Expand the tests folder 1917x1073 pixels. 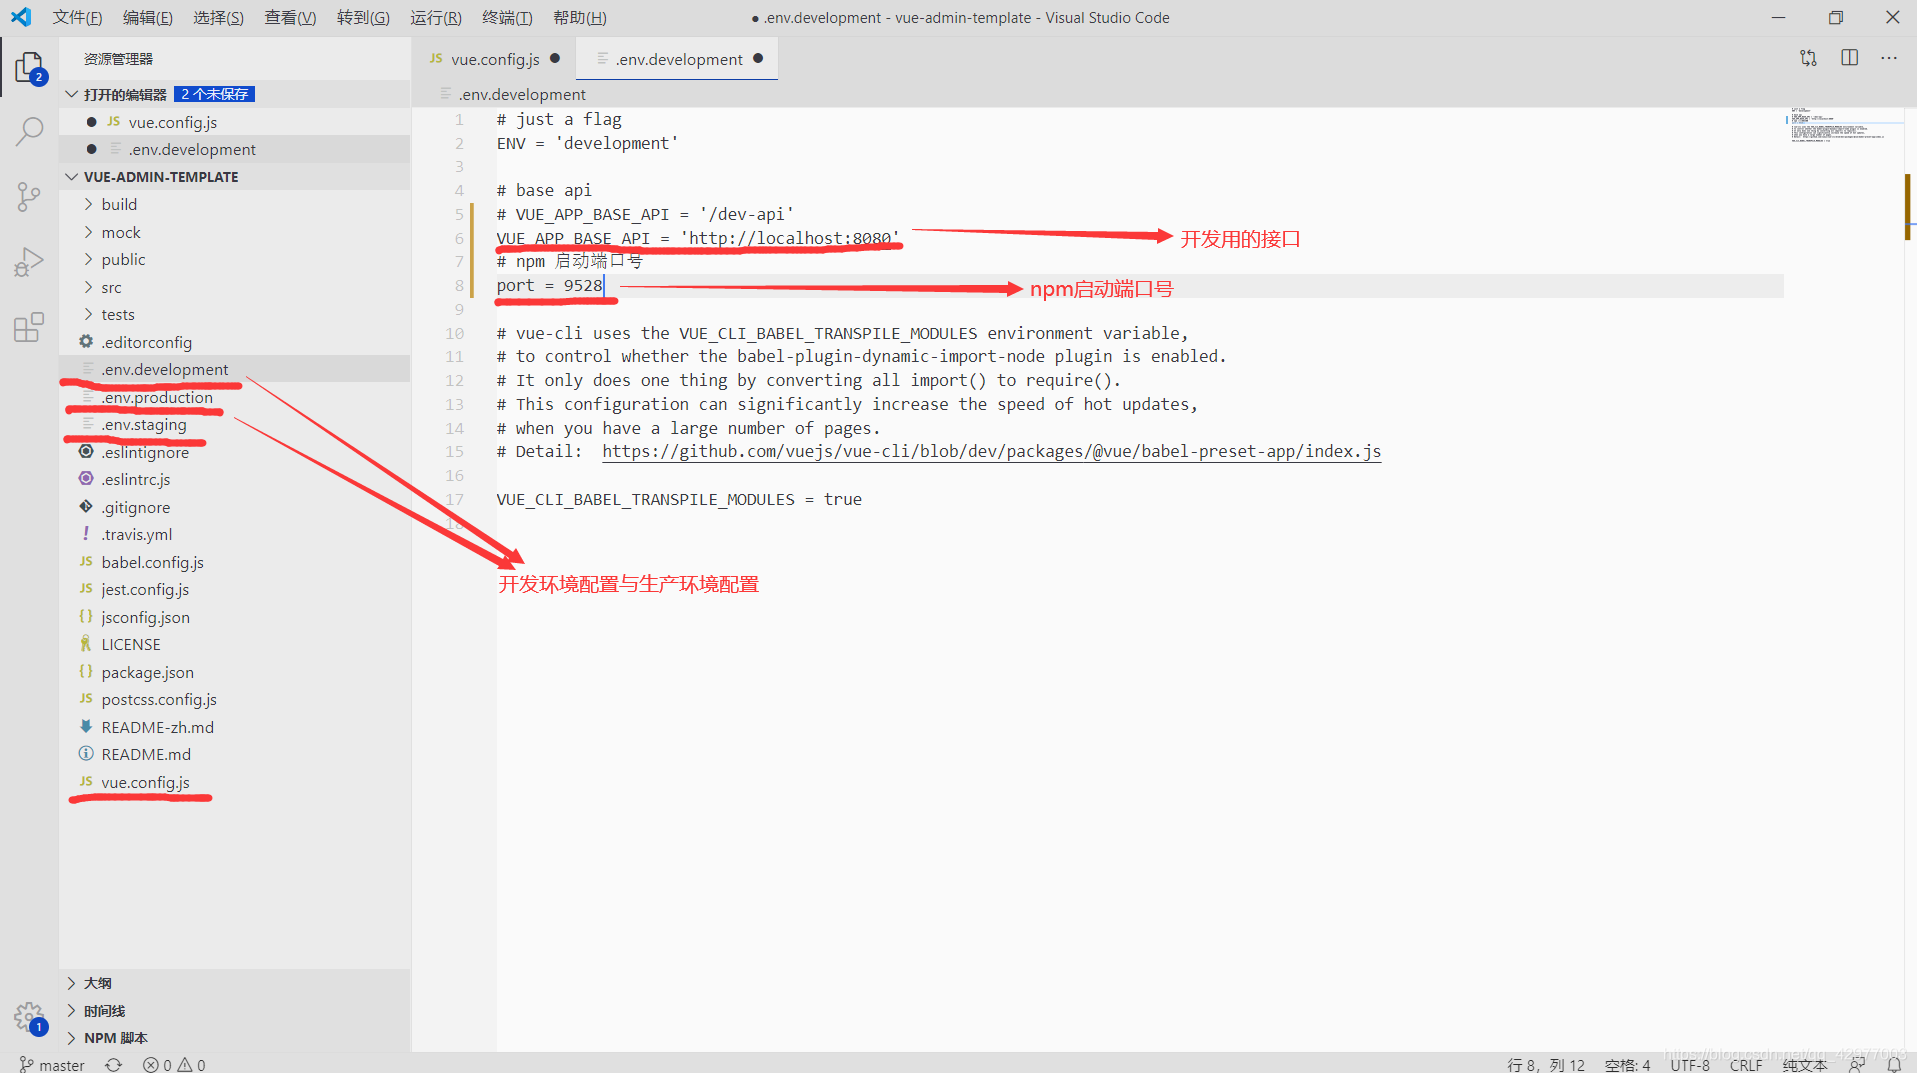tap(234, 314)
